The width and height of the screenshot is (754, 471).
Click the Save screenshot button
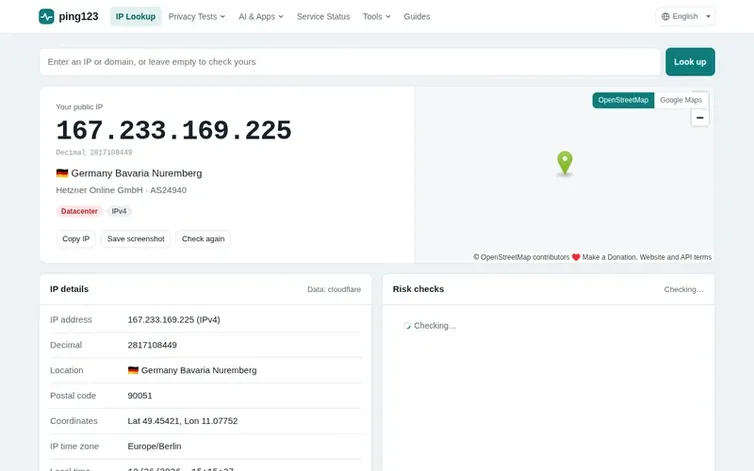pyautogui.click(x=136, y=239)
